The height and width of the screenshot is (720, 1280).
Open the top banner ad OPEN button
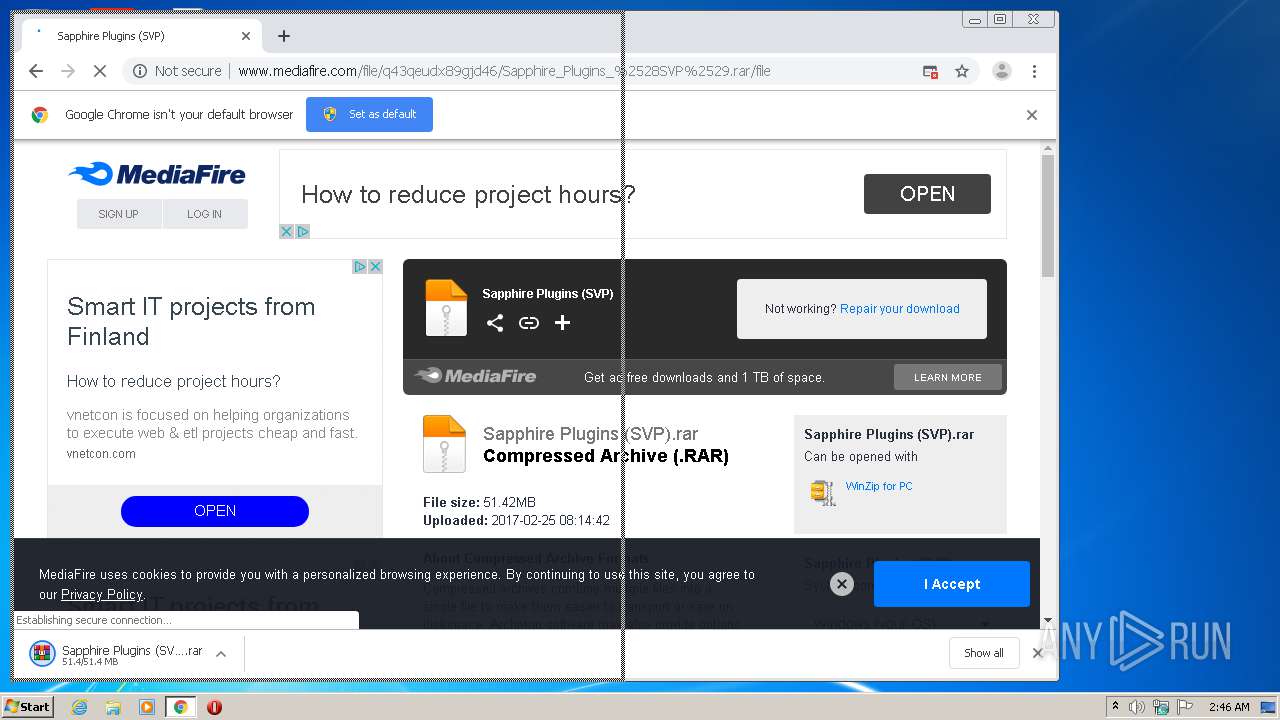click(927, 194)
